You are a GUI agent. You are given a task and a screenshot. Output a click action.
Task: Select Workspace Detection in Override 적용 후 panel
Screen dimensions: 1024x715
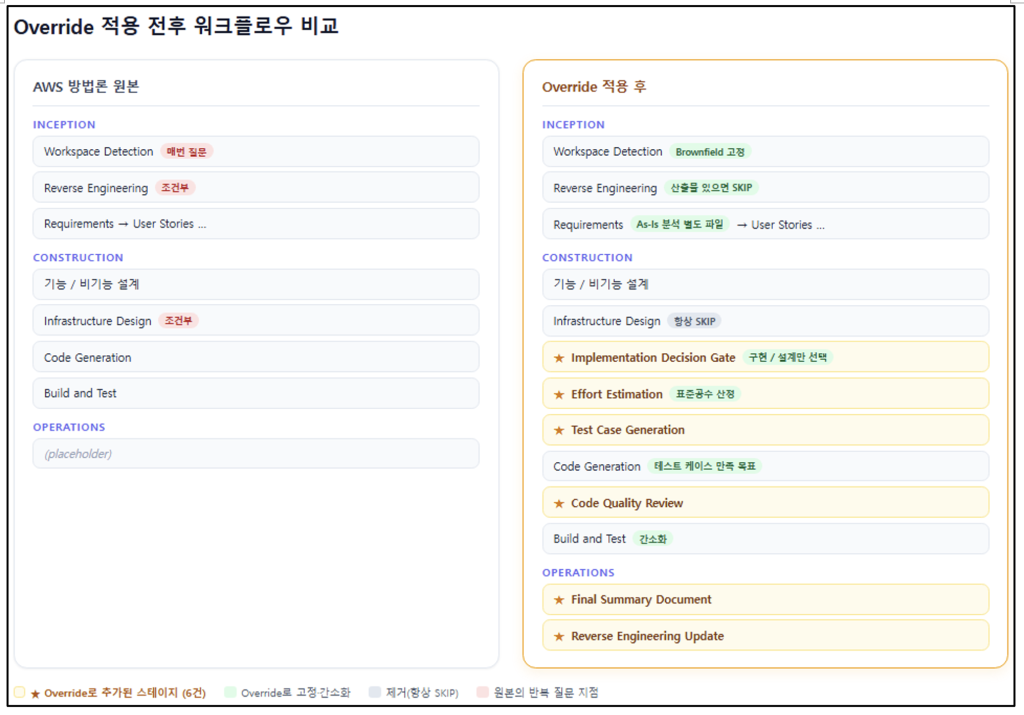pos(765,151)
